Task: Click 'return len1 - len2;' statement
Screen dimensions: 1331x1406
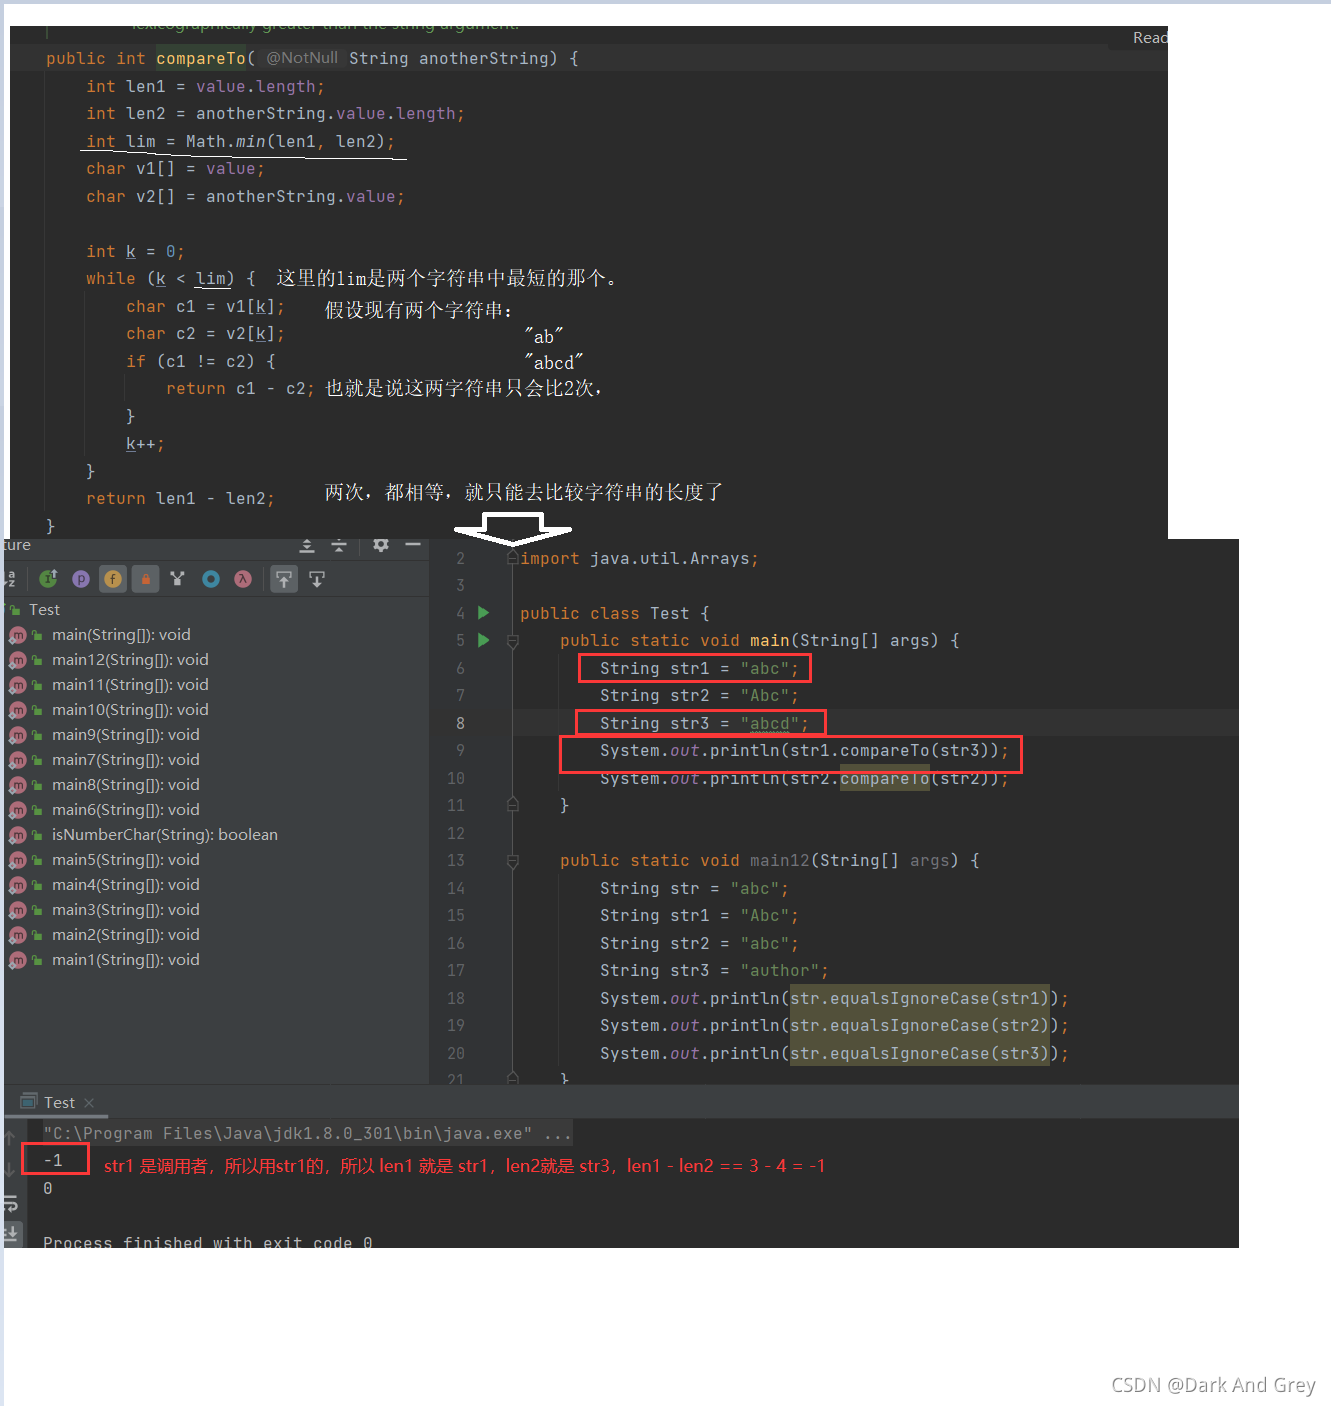Action: click(180, 498)
